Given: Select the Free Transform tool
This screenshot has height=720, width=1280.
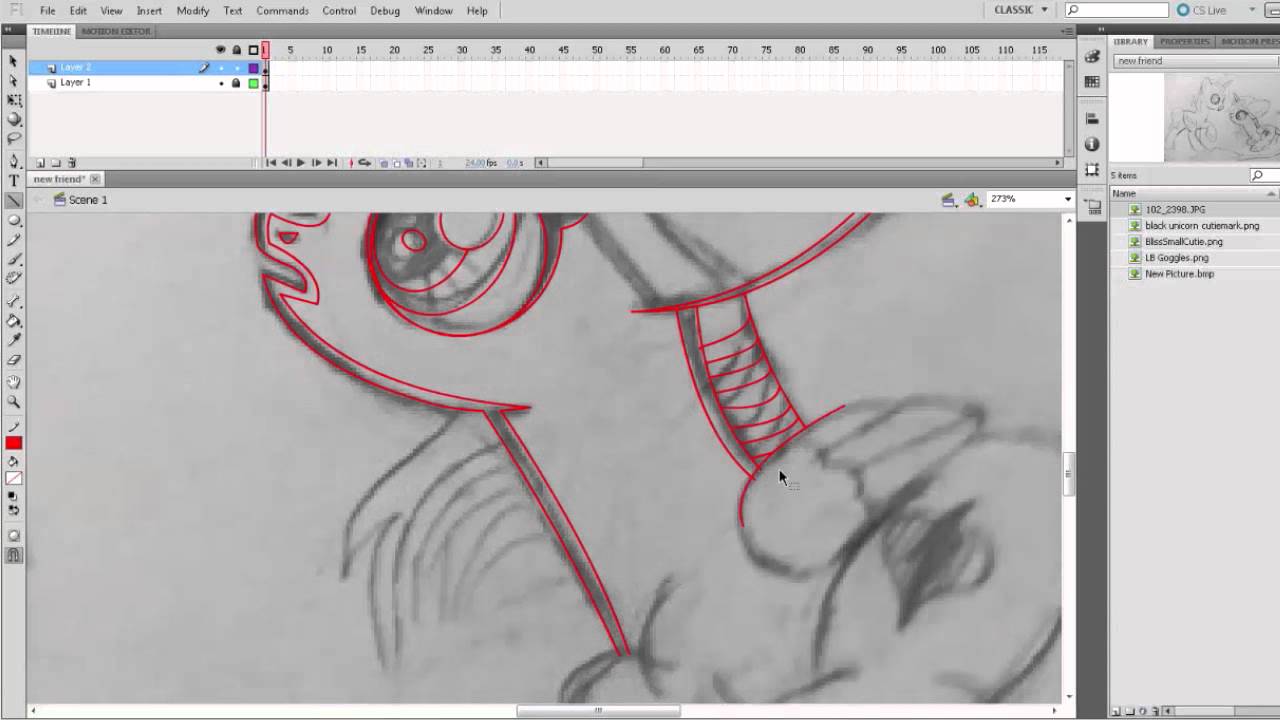Looking at the screenshot, I should click(14, 100).
